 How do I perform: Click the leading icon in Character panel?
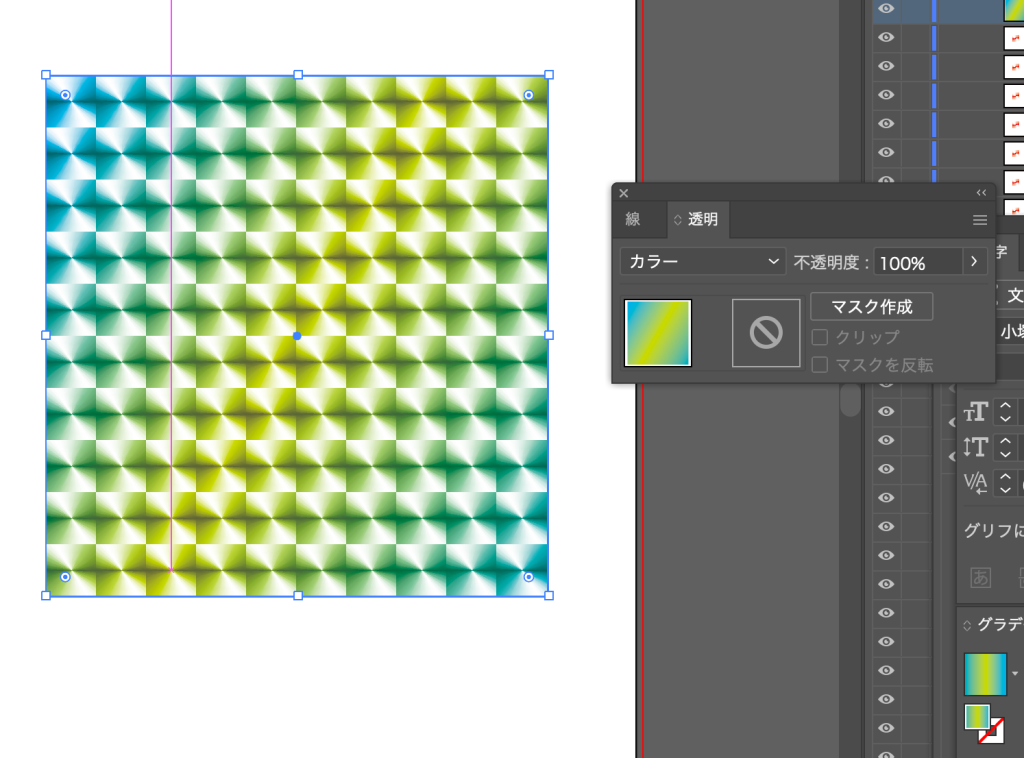976,447
